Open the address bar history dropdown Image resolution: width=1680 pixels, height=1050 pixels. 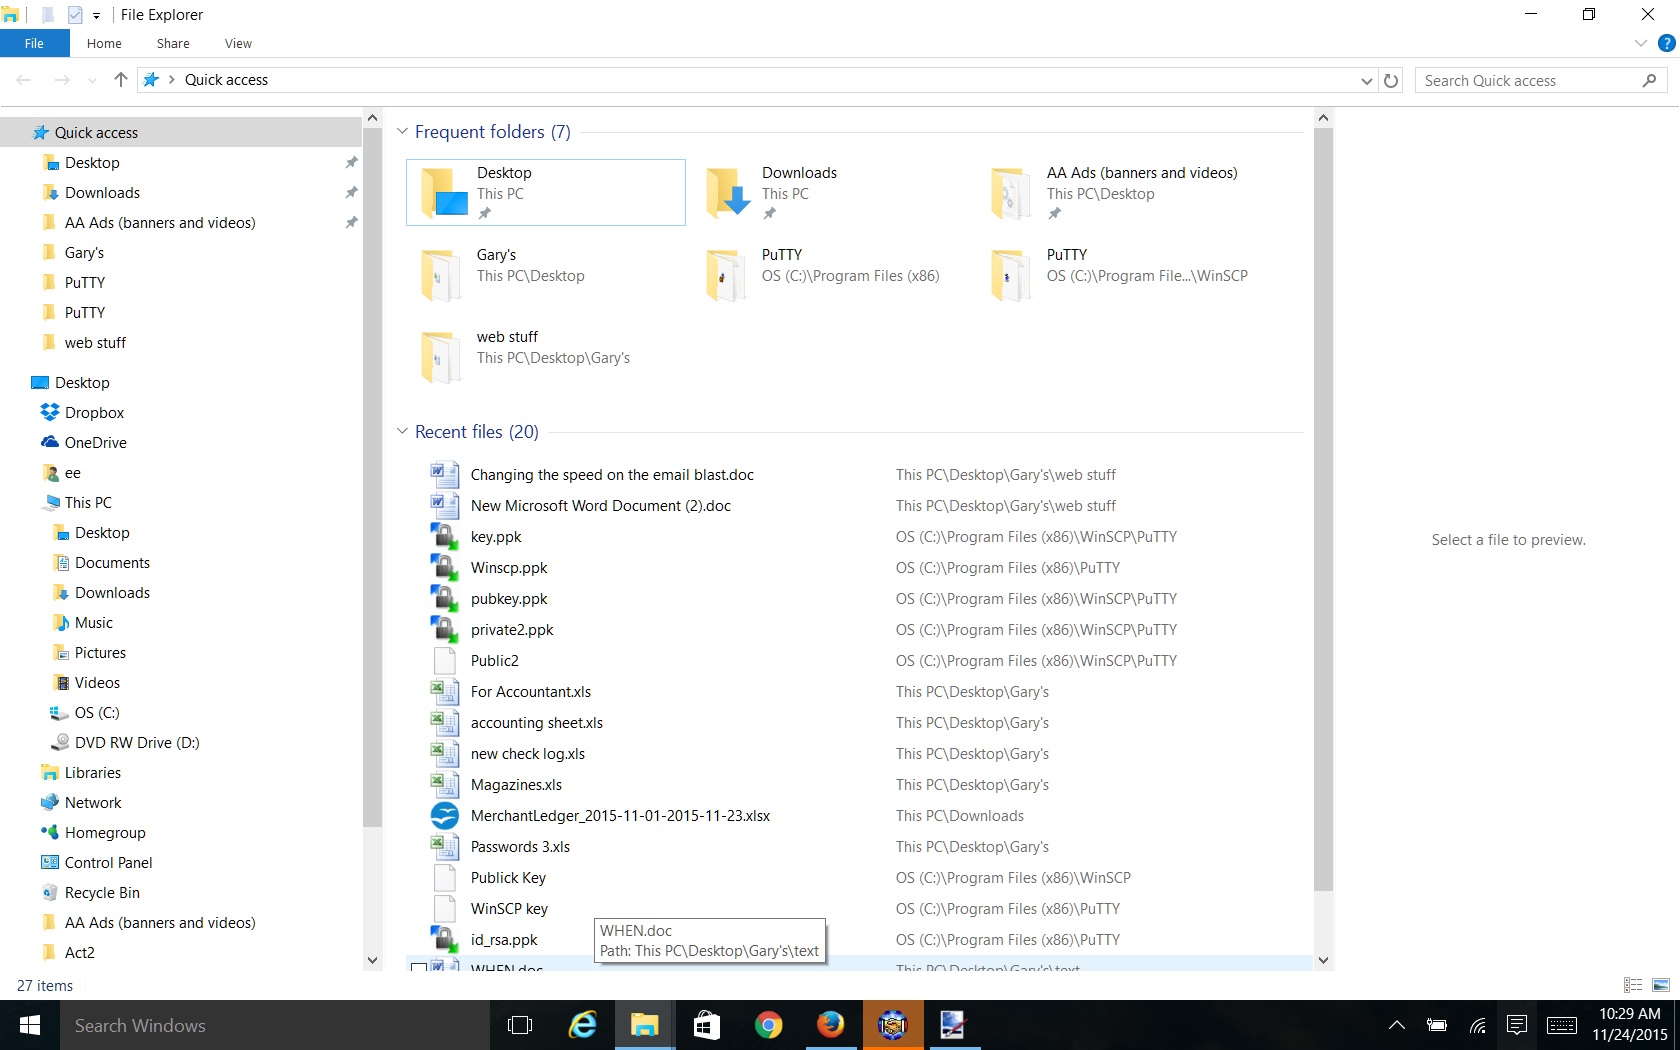[x=1366, y=81]
